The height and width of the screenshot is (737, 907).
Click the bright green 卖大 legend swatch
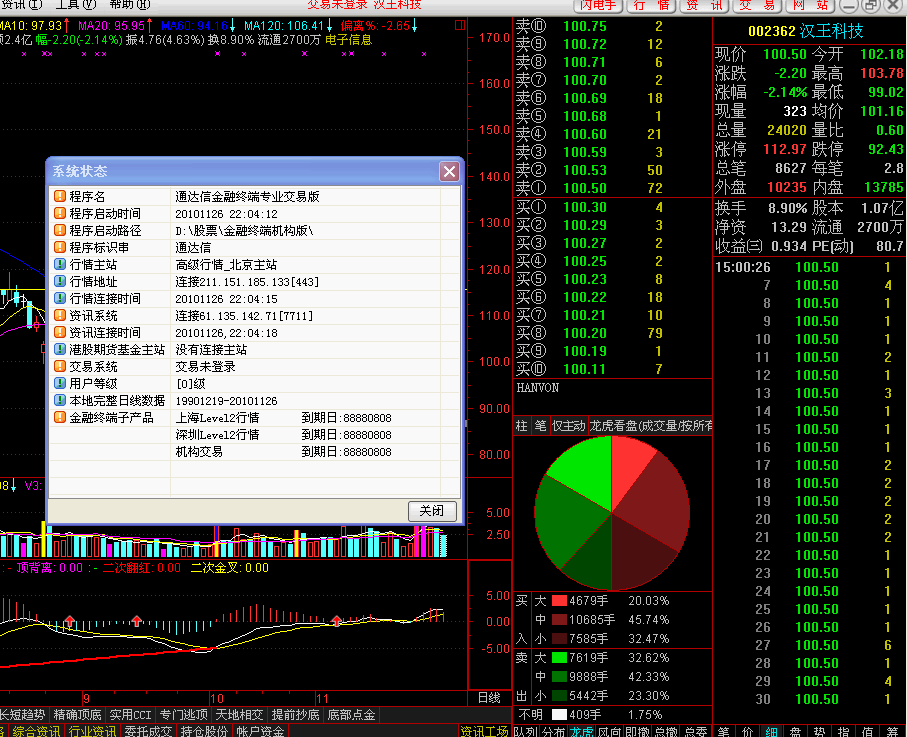coord(559,657)
